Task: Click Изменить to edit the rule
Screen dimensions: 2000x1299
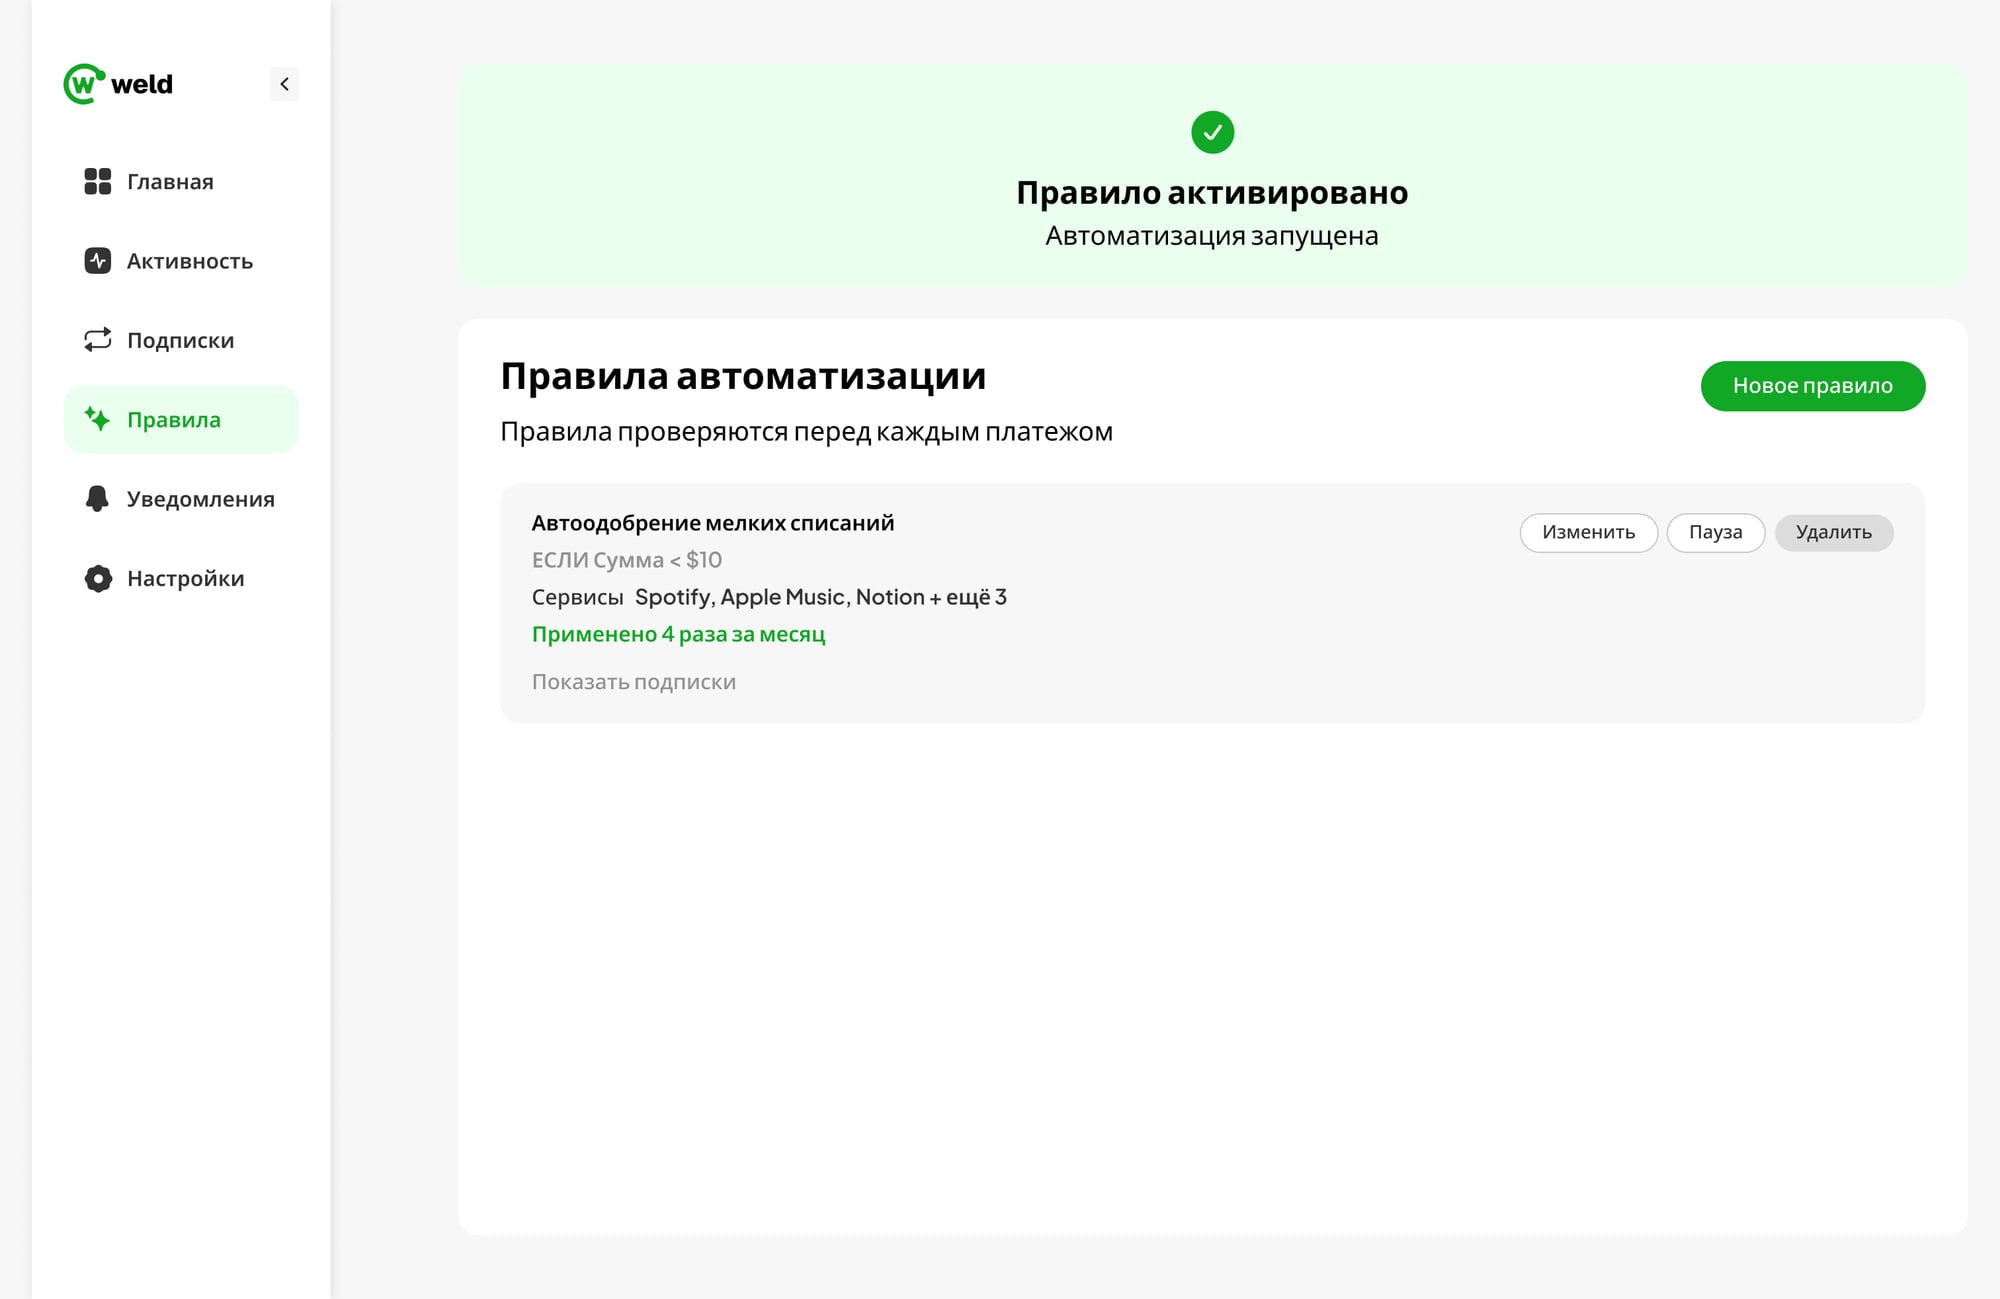Action: click(x=1588, y=532)
